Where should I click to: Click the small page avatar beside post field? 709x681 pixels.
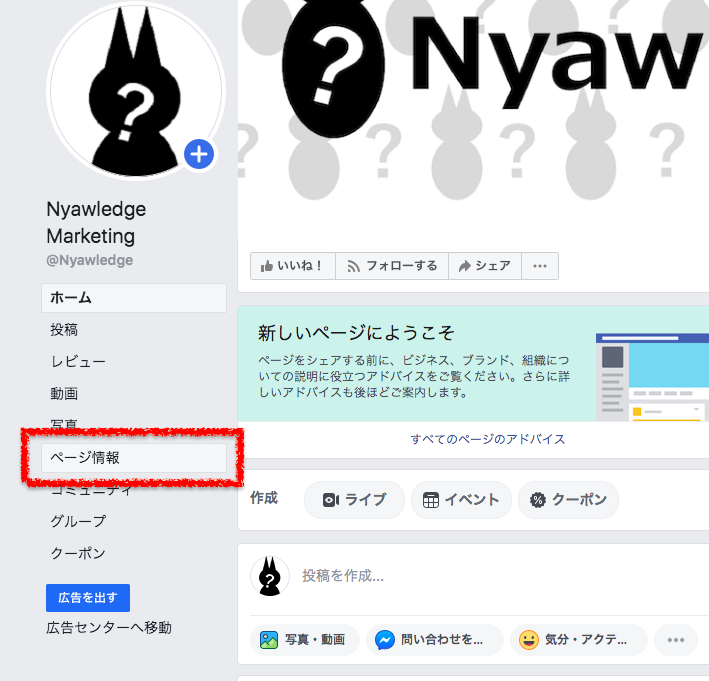coord(270,576)
